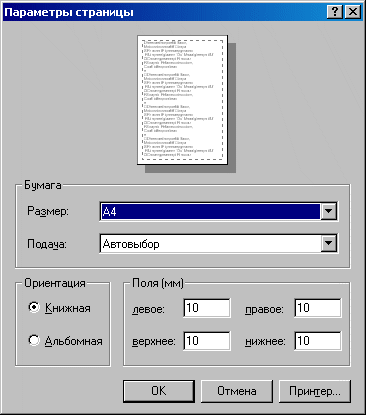This screenshot has width=367, height=416.
Task: Open the Подача paper source dropdown arrow
Action: [329, 244]
